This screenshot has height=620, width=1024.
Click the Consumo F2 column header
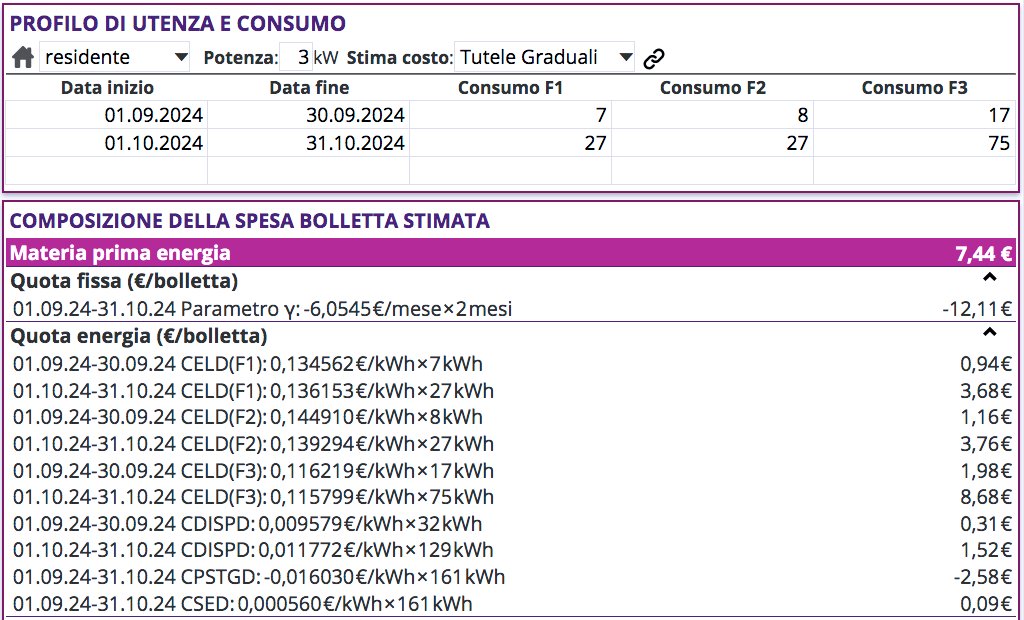coord(712,88)
